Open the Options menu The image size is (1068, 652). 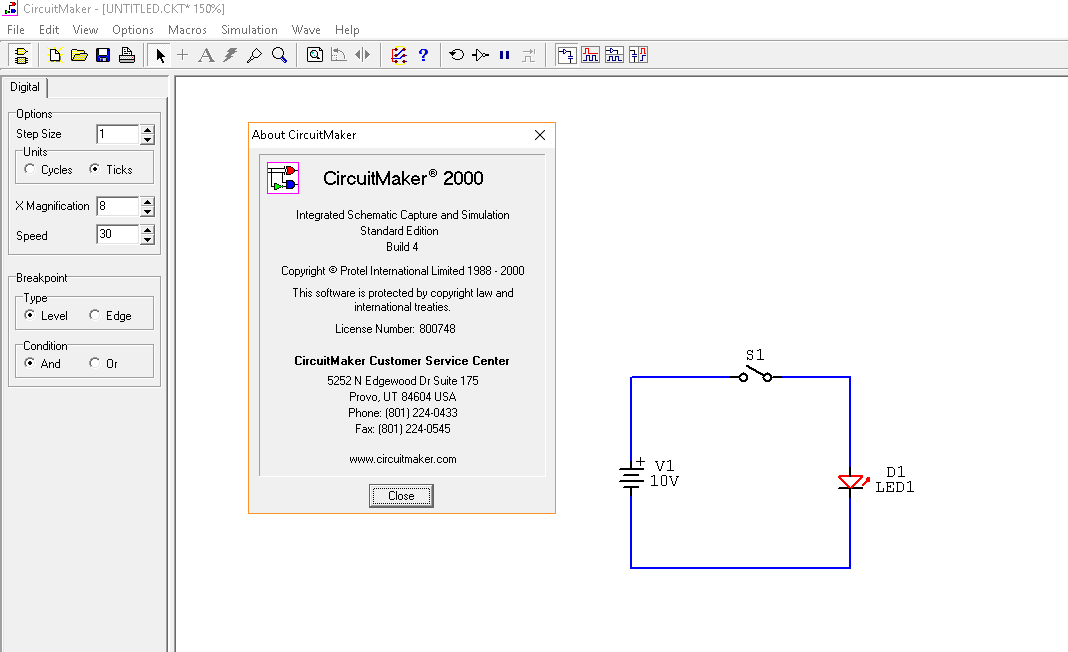click(x=133, y=30)
